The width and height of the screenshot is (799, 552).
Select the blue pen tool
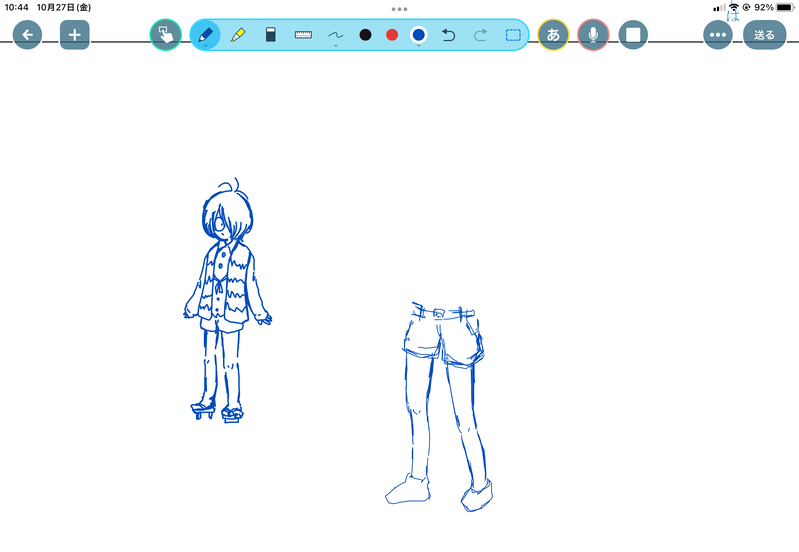(205, 35)
